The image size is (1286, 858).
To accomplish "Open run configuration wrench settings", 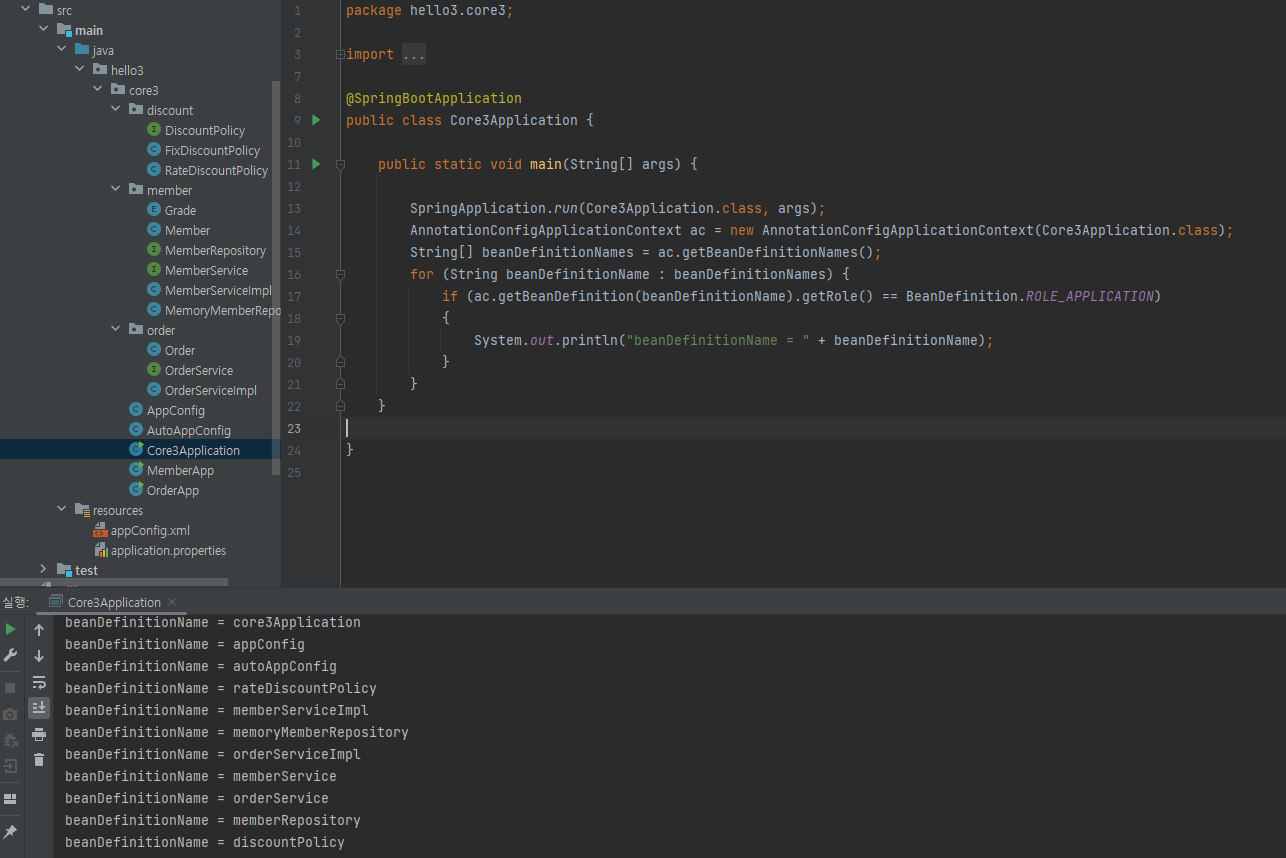I will click(10, 655).
